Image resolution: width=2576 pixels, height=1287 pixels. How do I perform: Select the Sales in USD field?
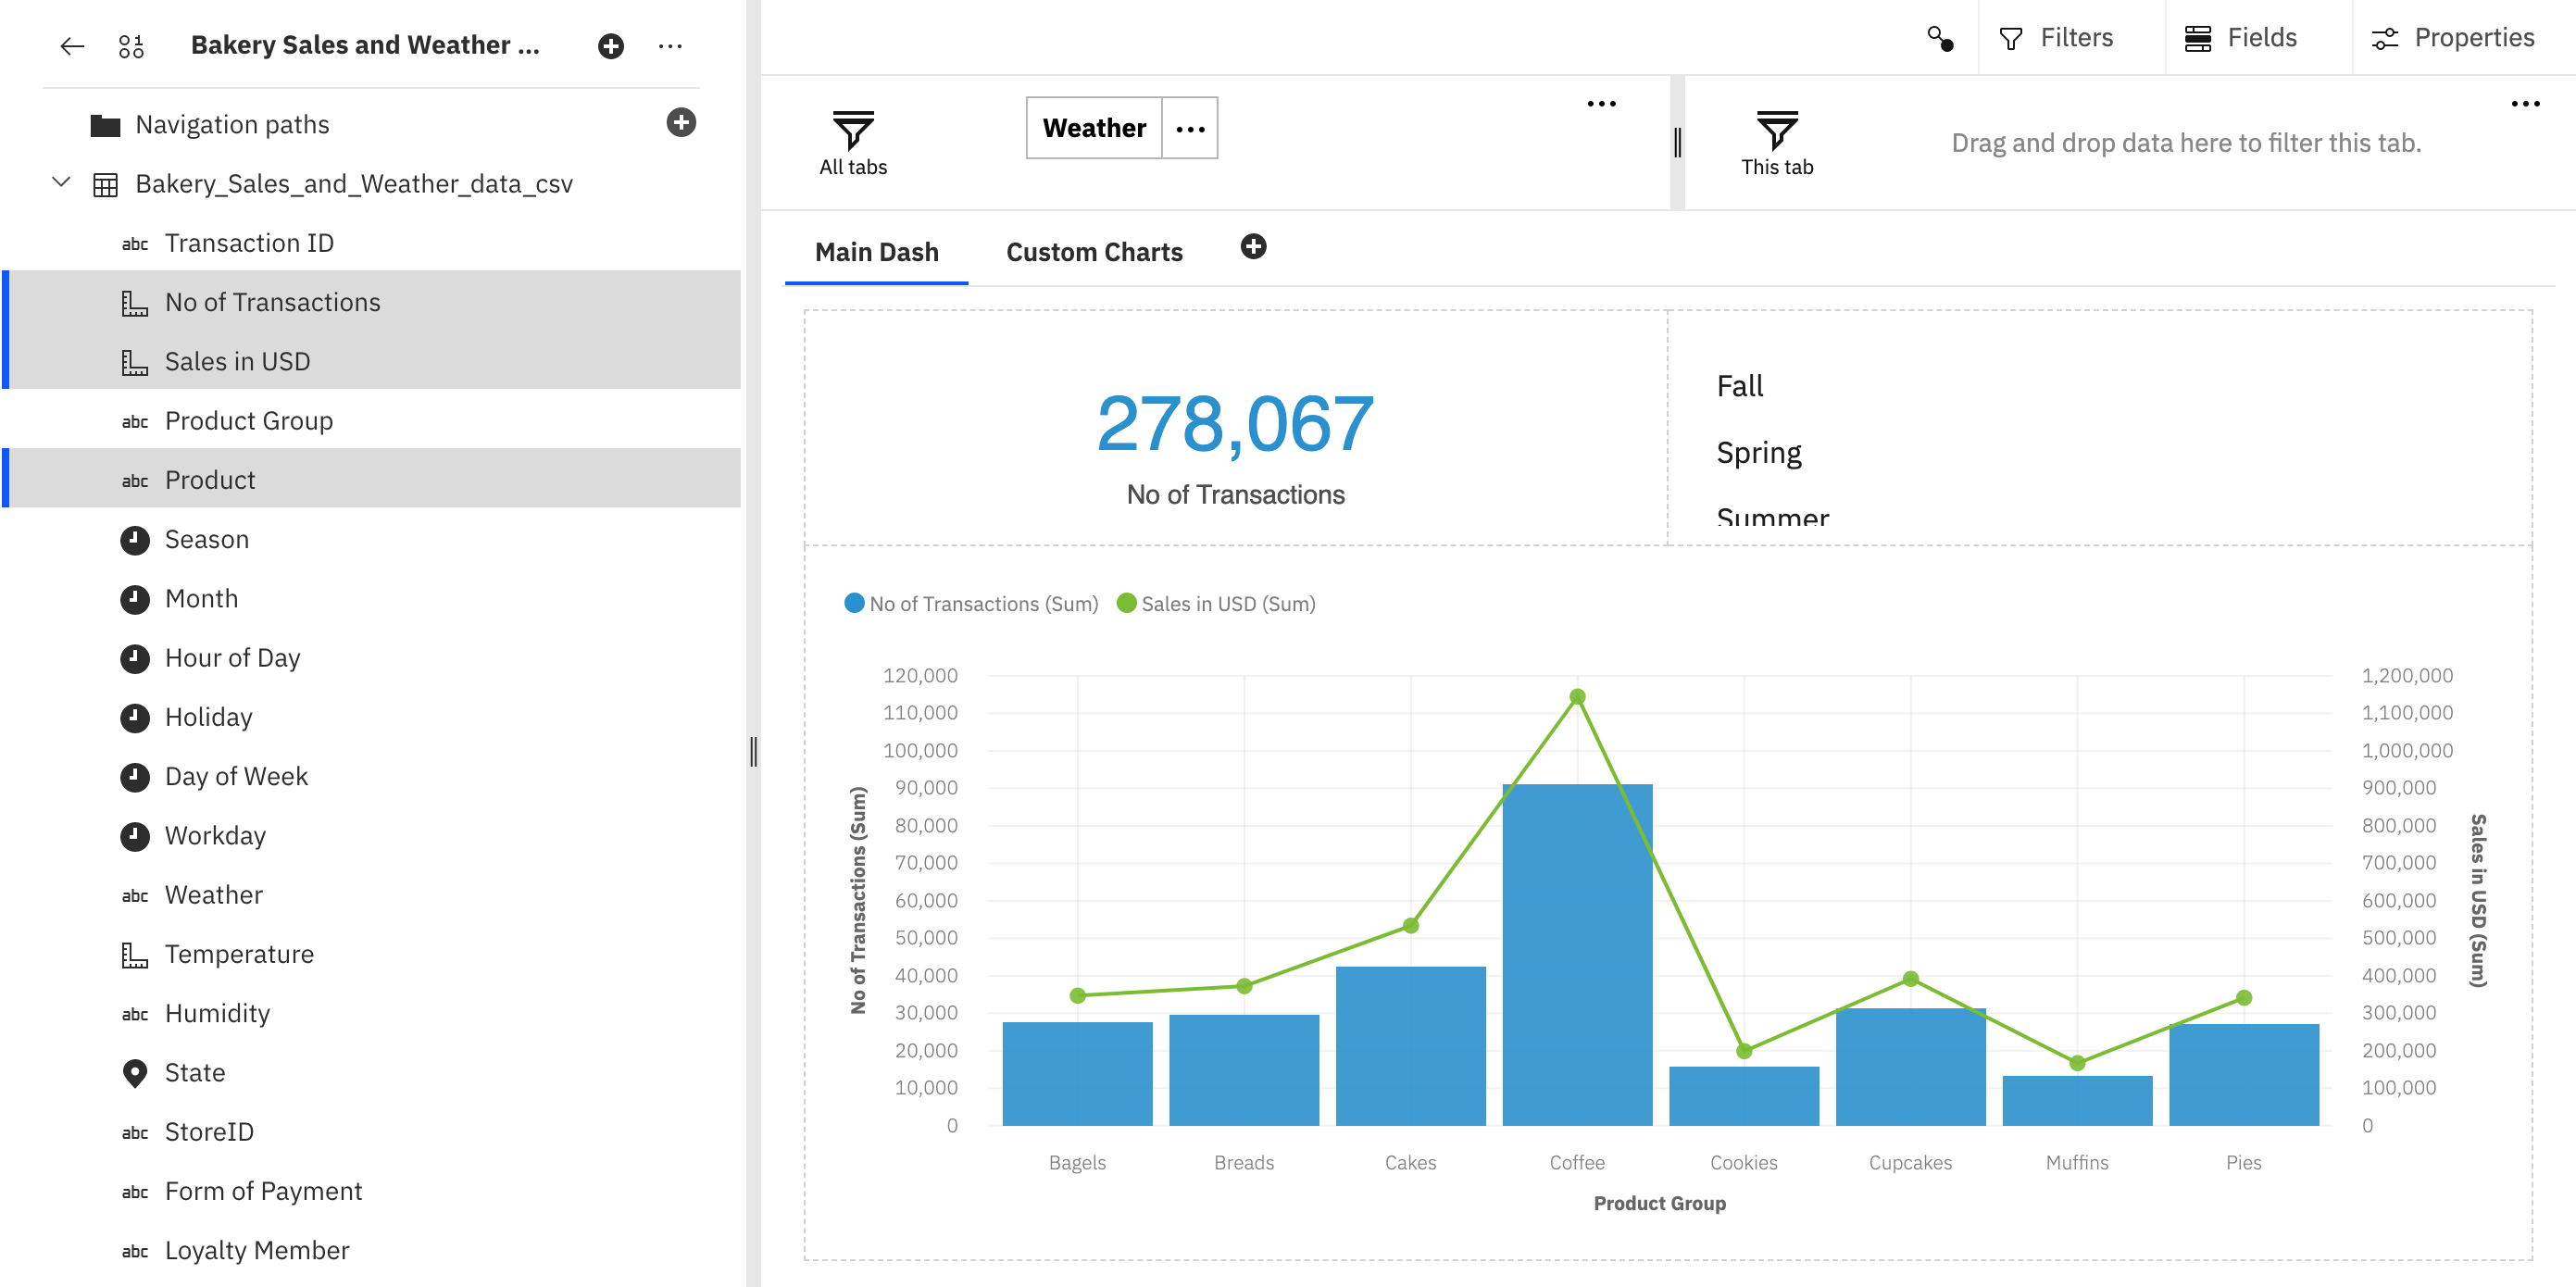[x=236, y=360]
